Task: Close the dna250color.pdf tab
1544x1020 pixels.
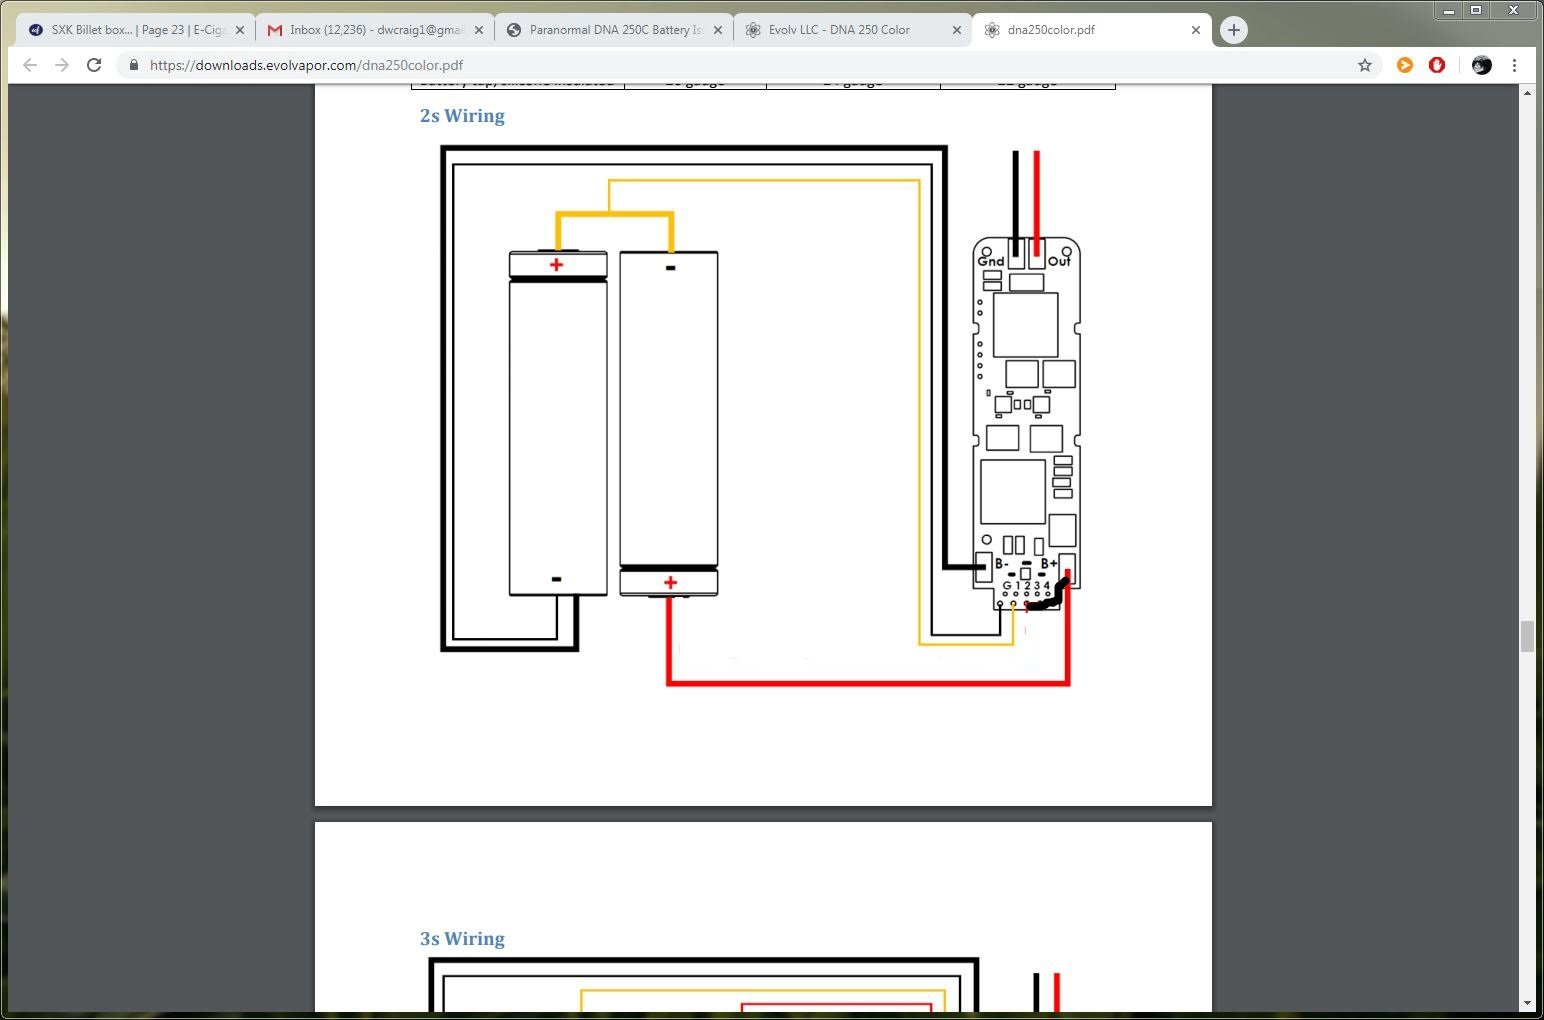Action: click(1196, 30)
